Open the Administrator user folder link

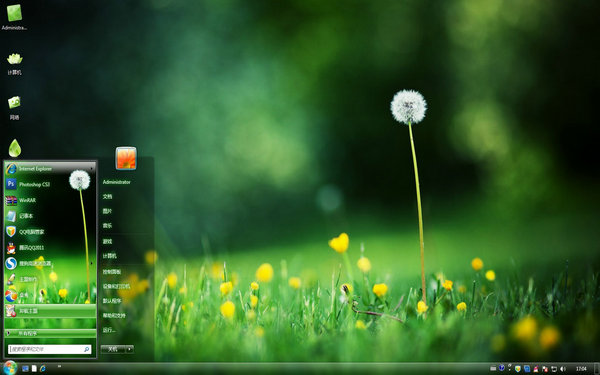click(117, 182)
